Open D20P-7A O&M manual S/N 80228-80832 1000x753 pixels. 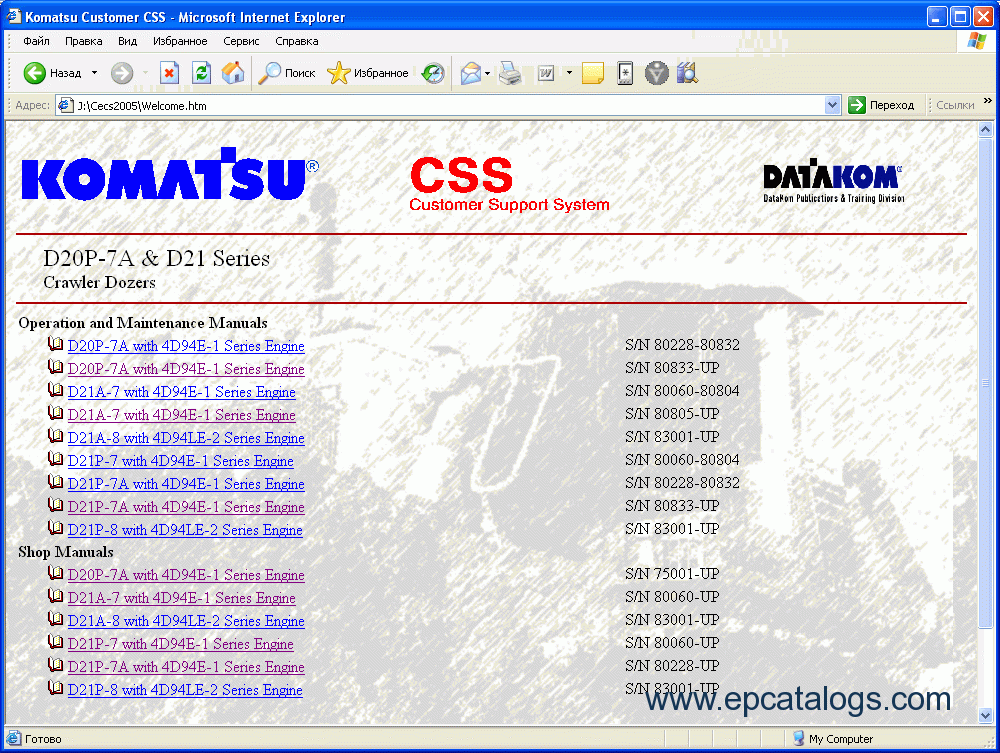186,346
